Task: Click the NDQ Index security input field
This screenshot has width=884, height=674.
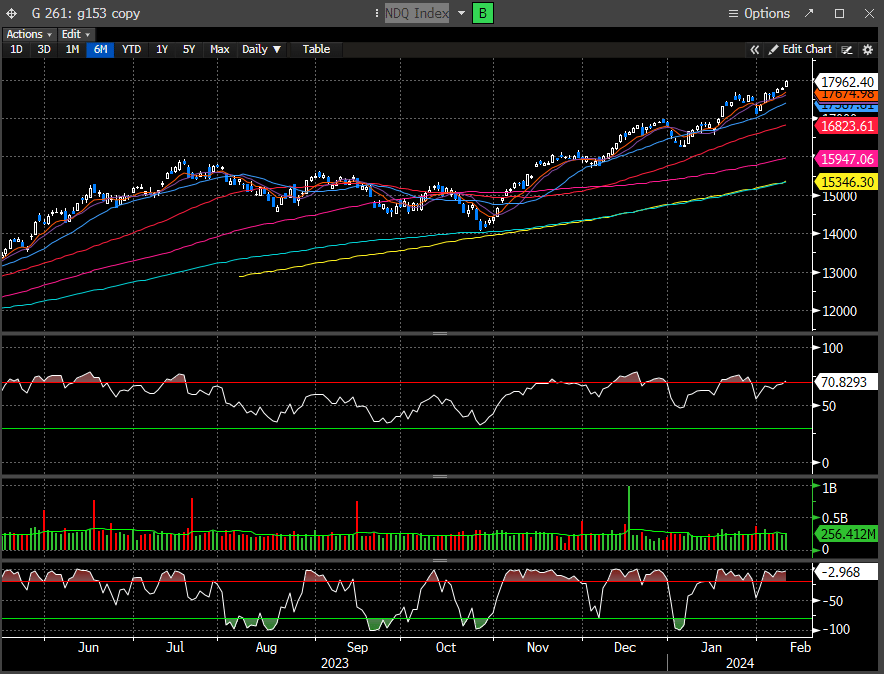Action: point(417,13)
